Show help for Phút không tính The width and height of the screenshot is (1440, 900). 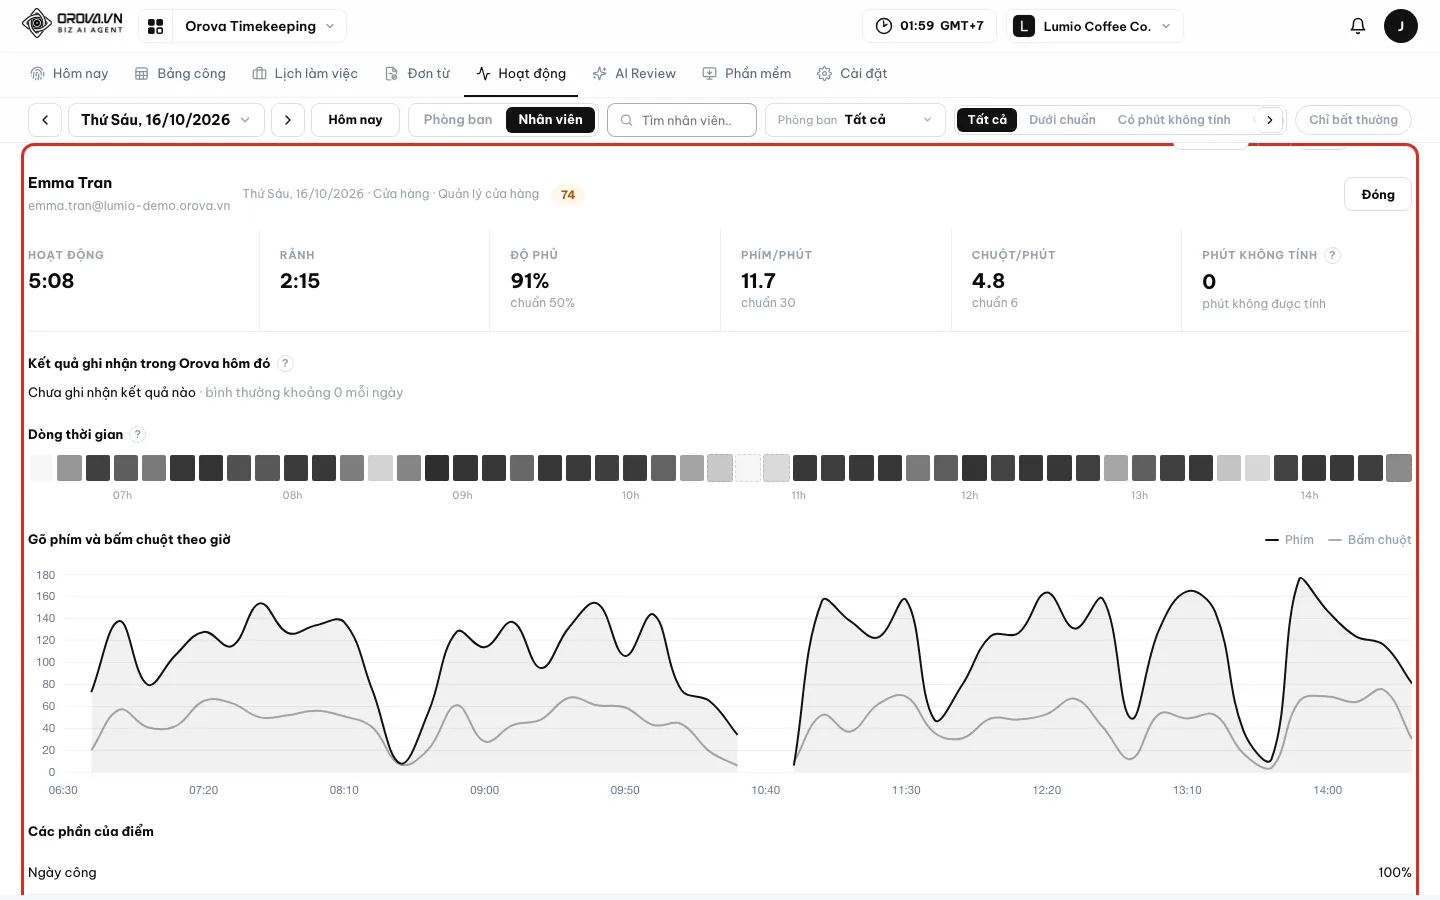click(x=1332, y=255)
